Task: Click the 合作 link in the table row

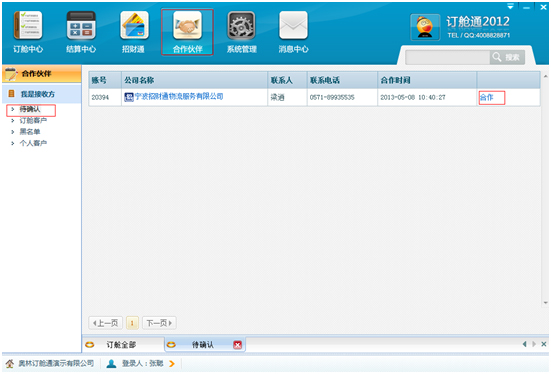Action: (487, 97)
